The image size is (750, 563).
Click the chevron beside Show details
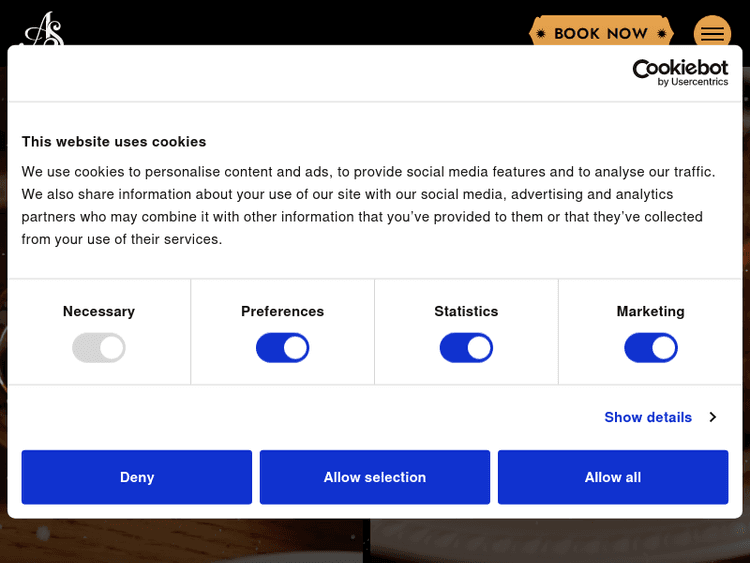point(713,417)
